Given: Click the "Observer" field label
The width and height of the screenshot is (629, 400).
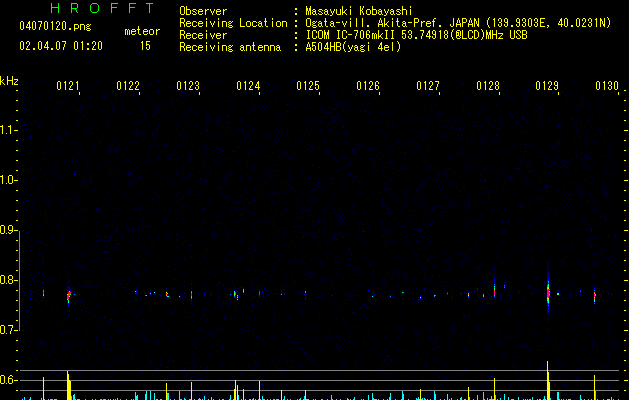Looking at the screenshot, I should (203, 11).
